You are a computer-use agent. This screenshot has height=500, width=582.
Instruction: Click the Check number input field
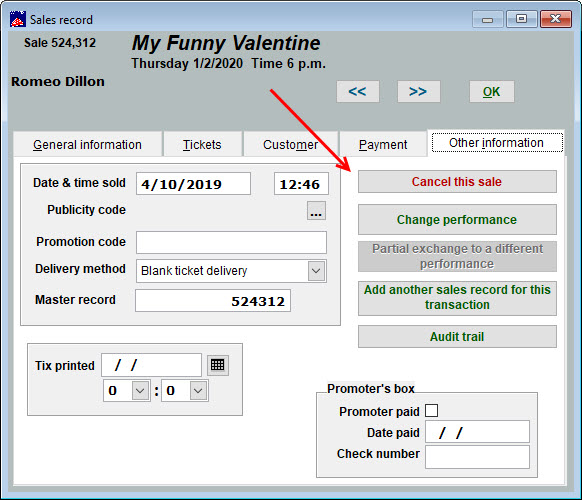coord(477,457)
